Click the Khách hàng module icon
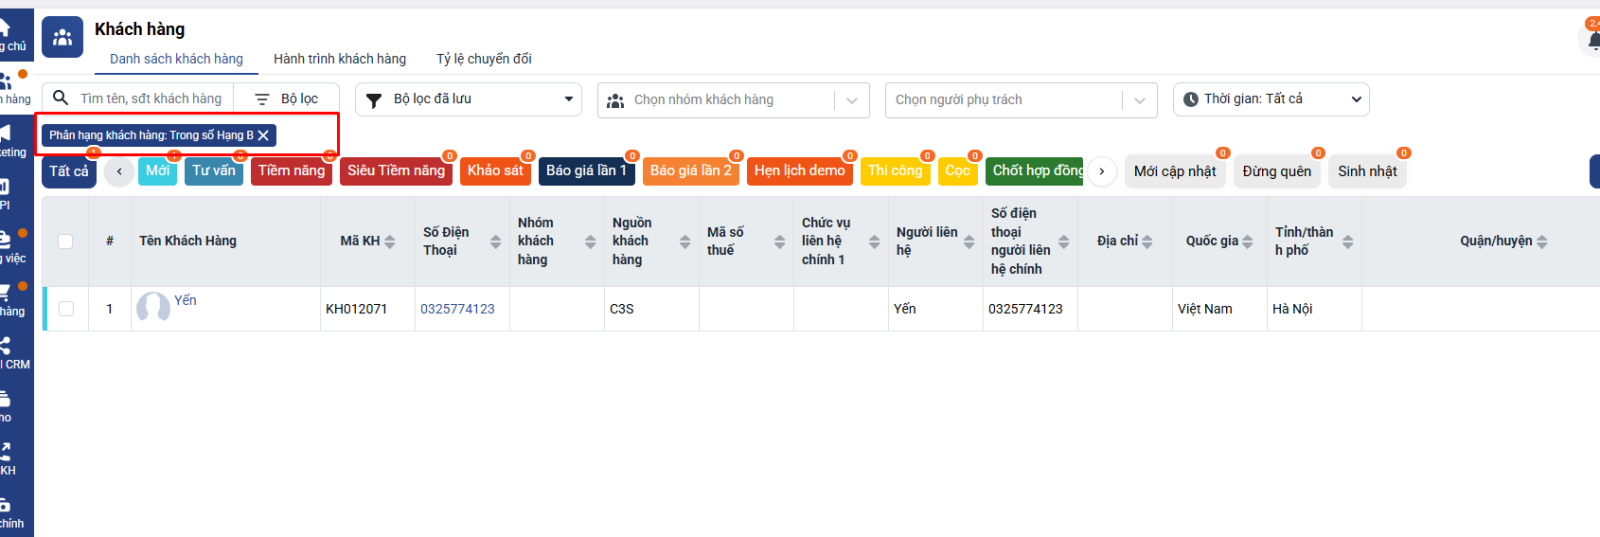 tap(62, 38)
